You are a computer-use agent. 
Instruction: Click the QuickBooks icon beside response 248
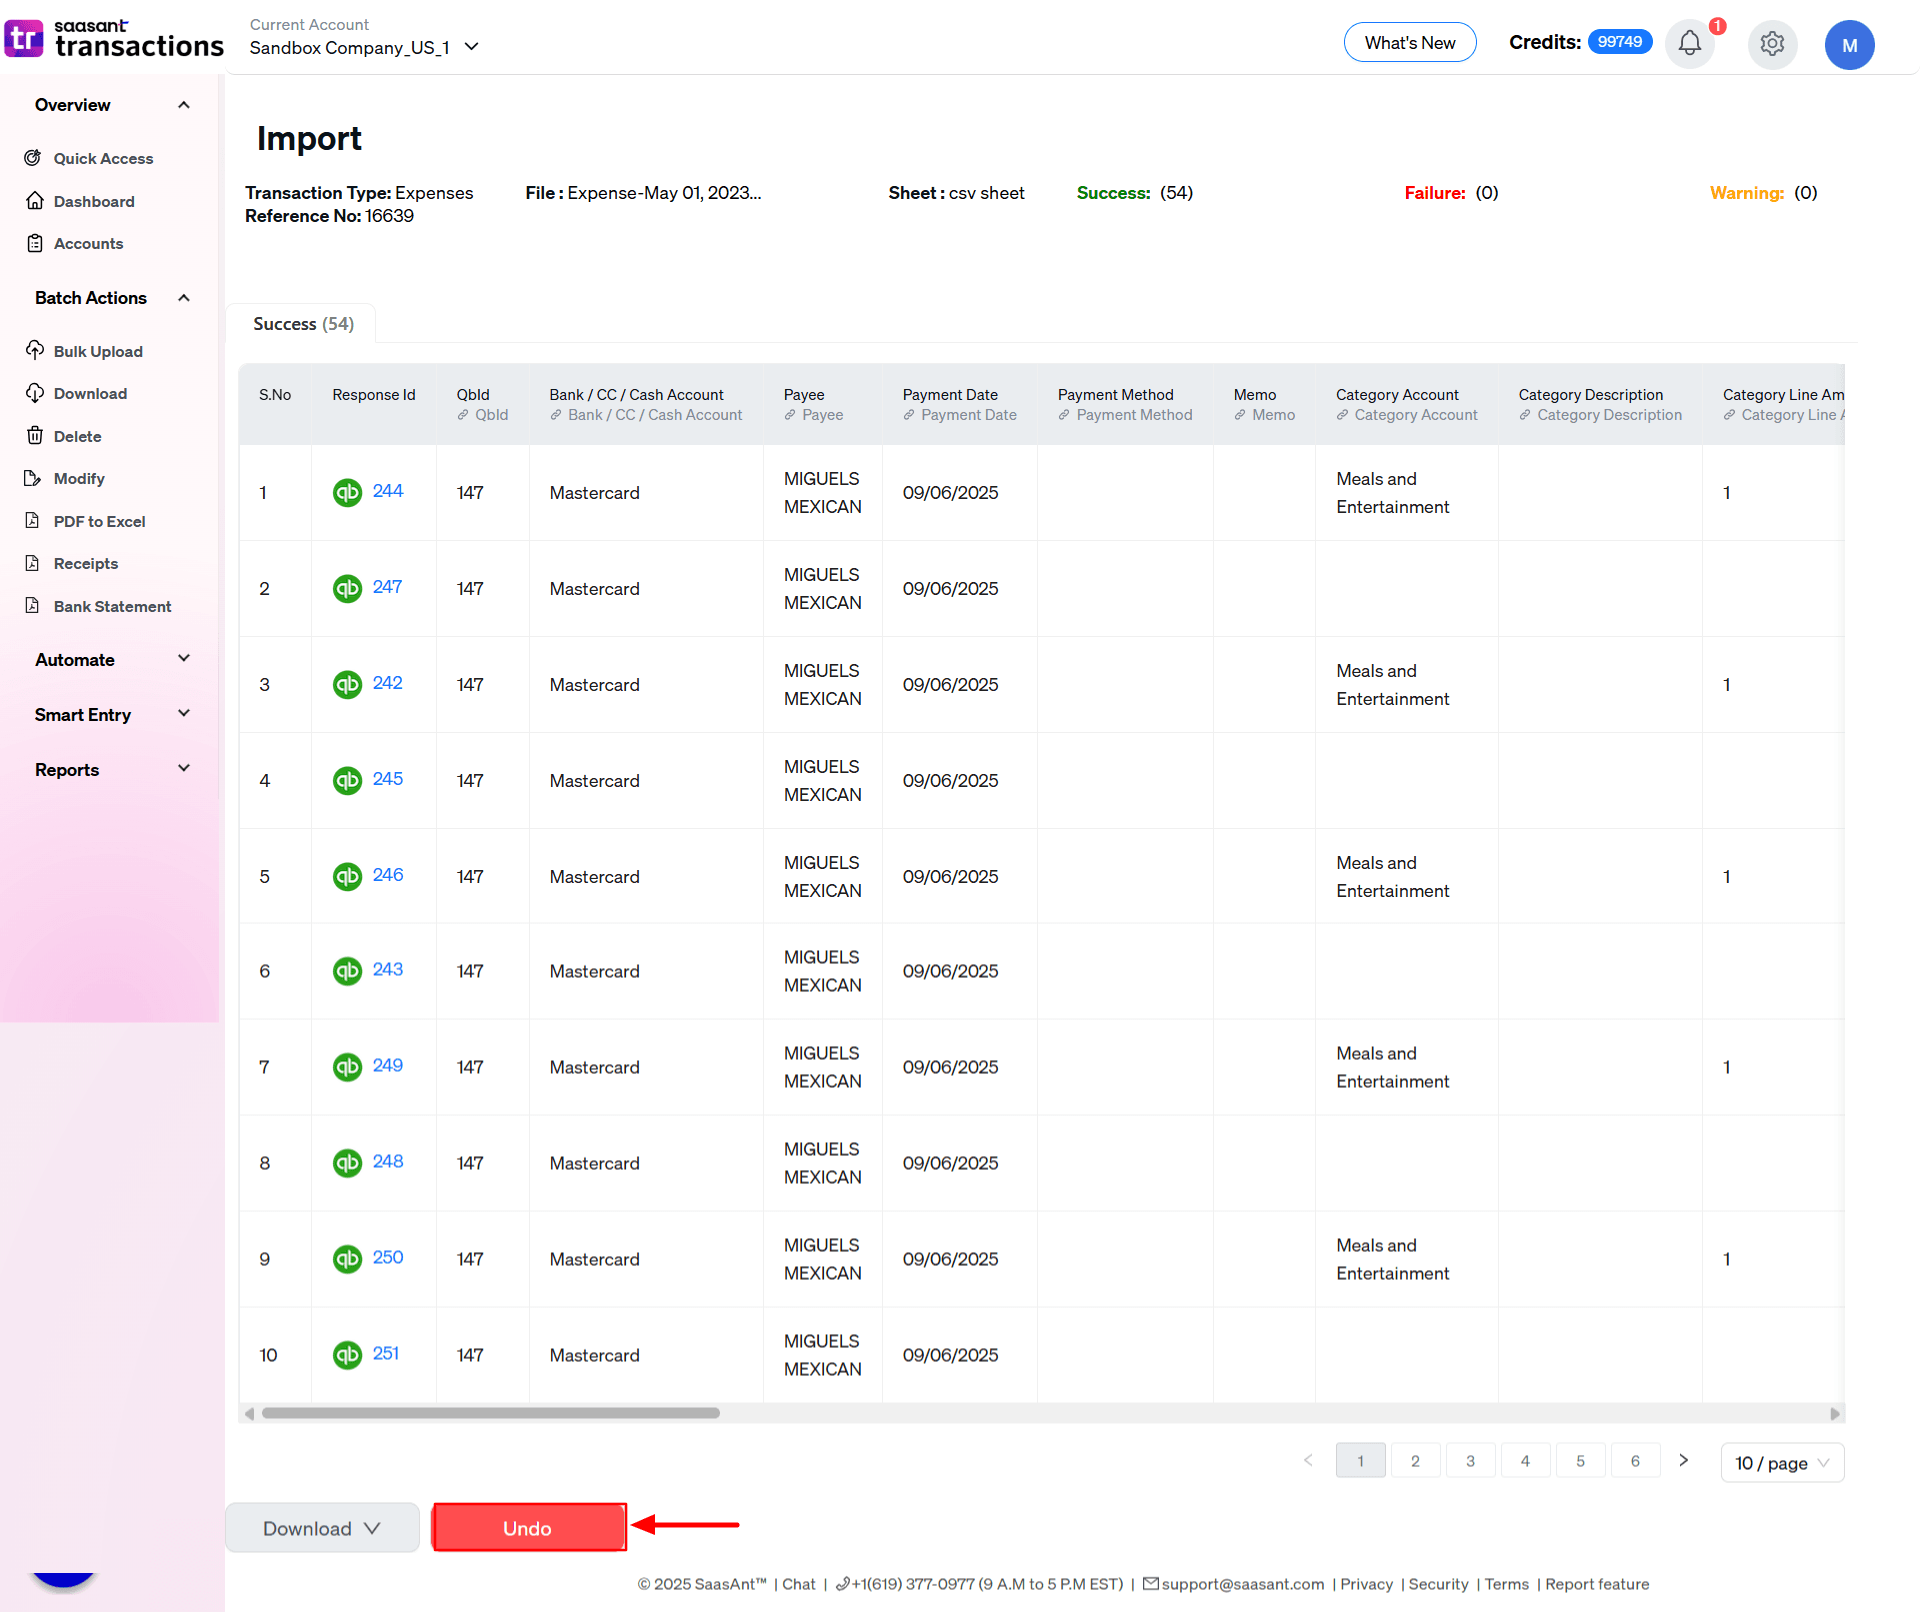(347, 1163)
